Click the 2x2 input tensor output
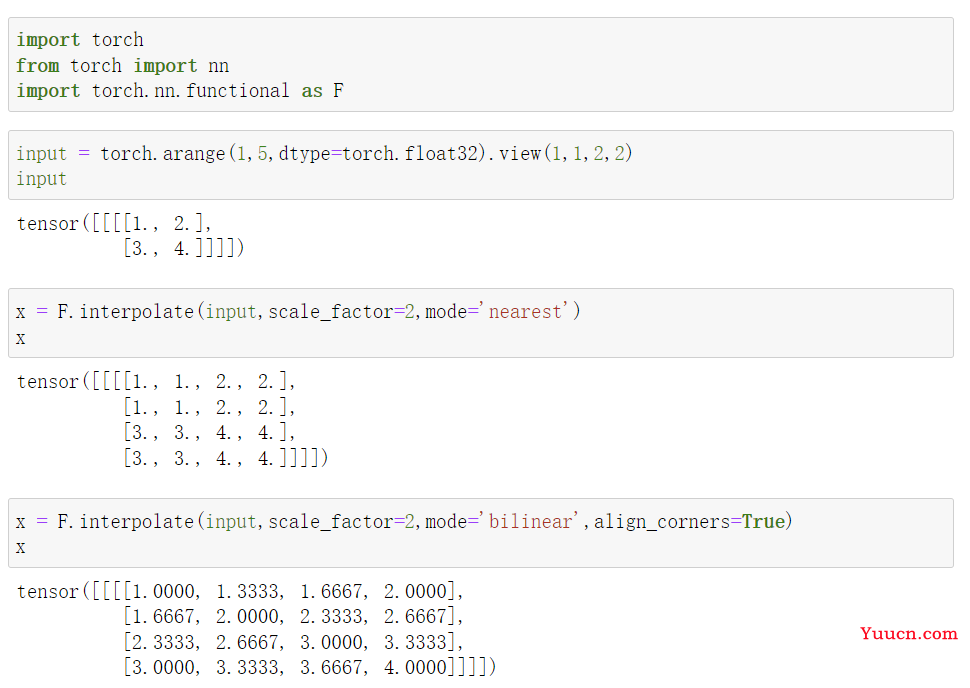Screen dimensions: 970x688 point(130,236)
